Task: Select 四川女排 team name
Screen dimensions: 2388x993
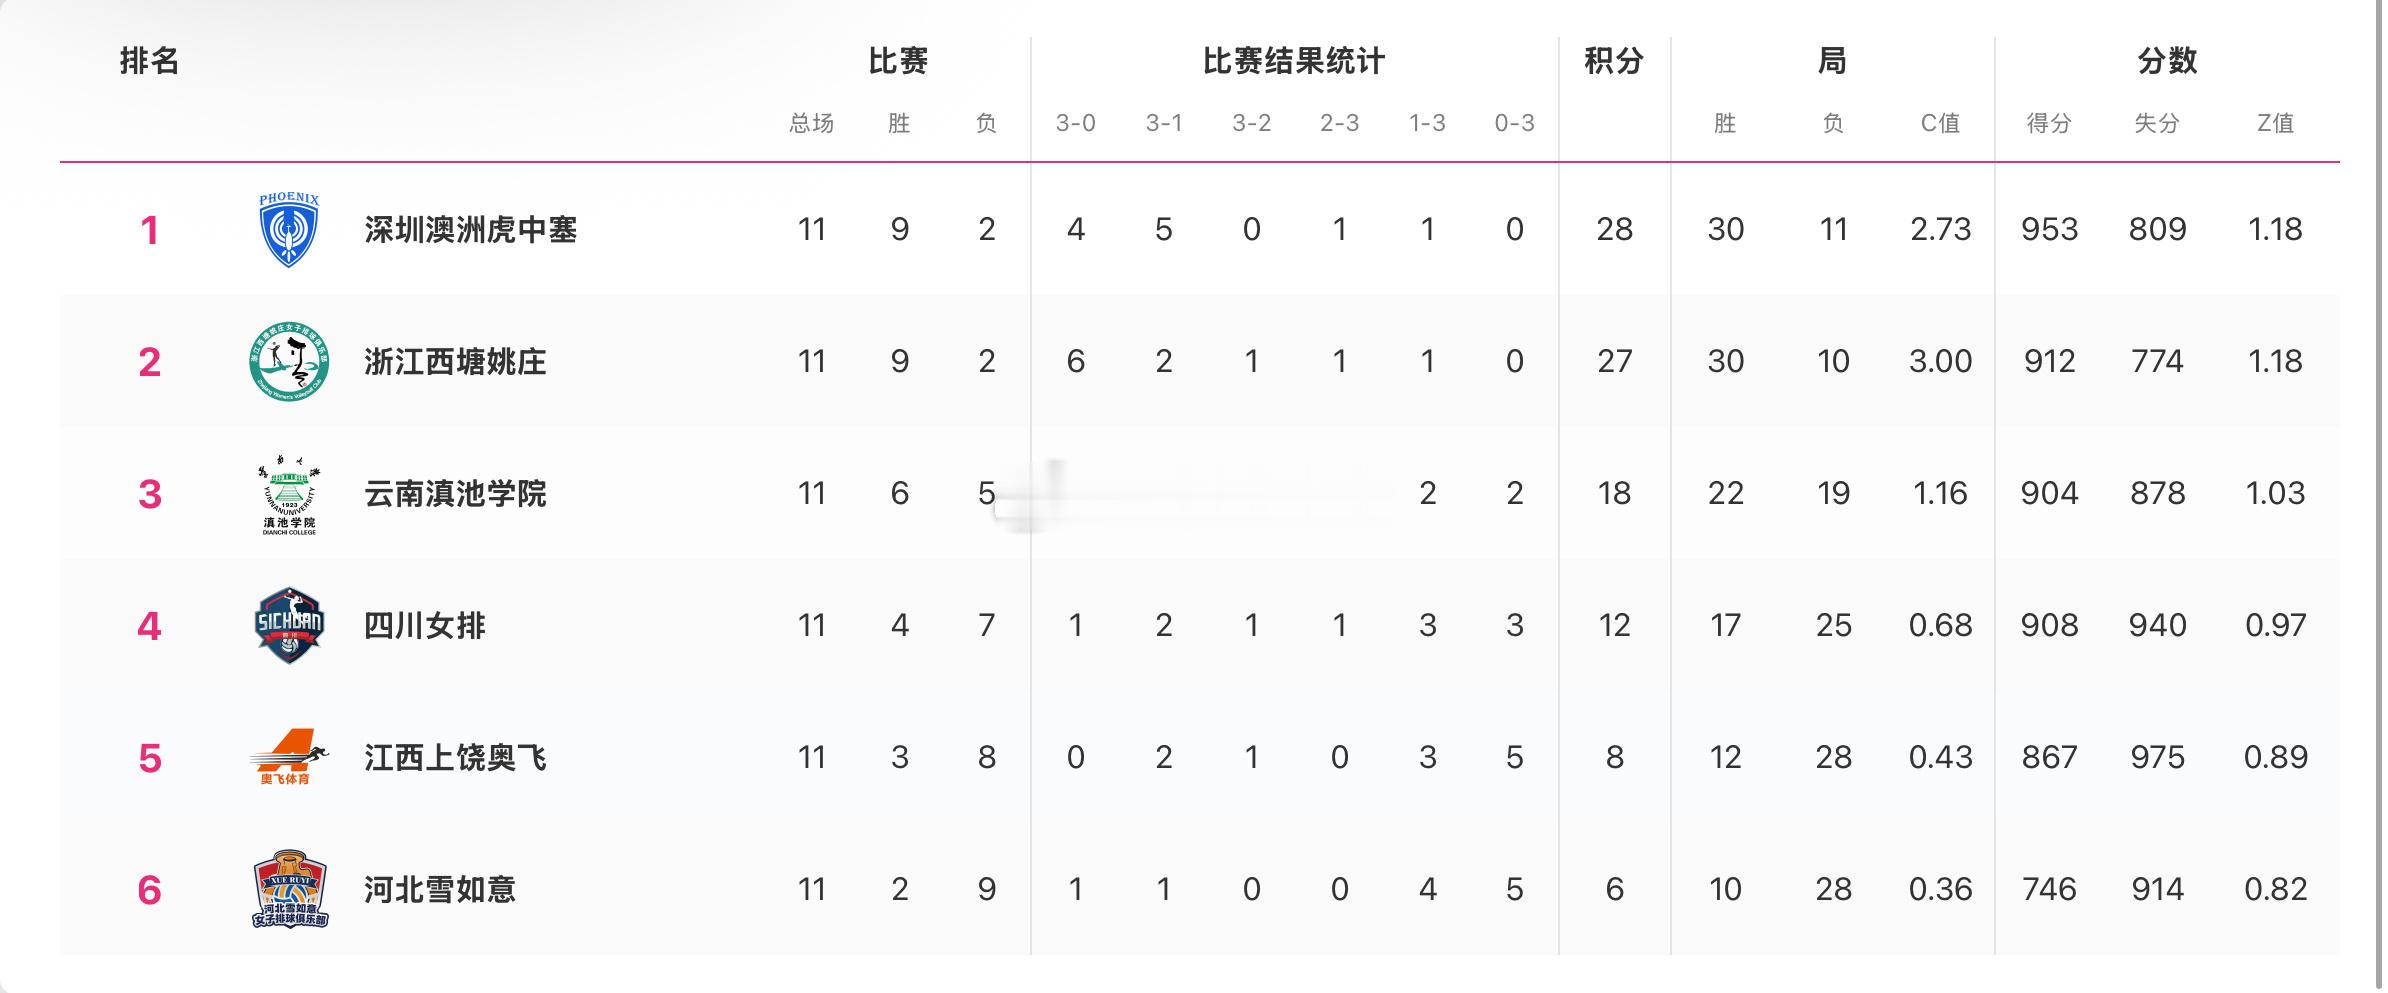Action: [x=425, y=626]
